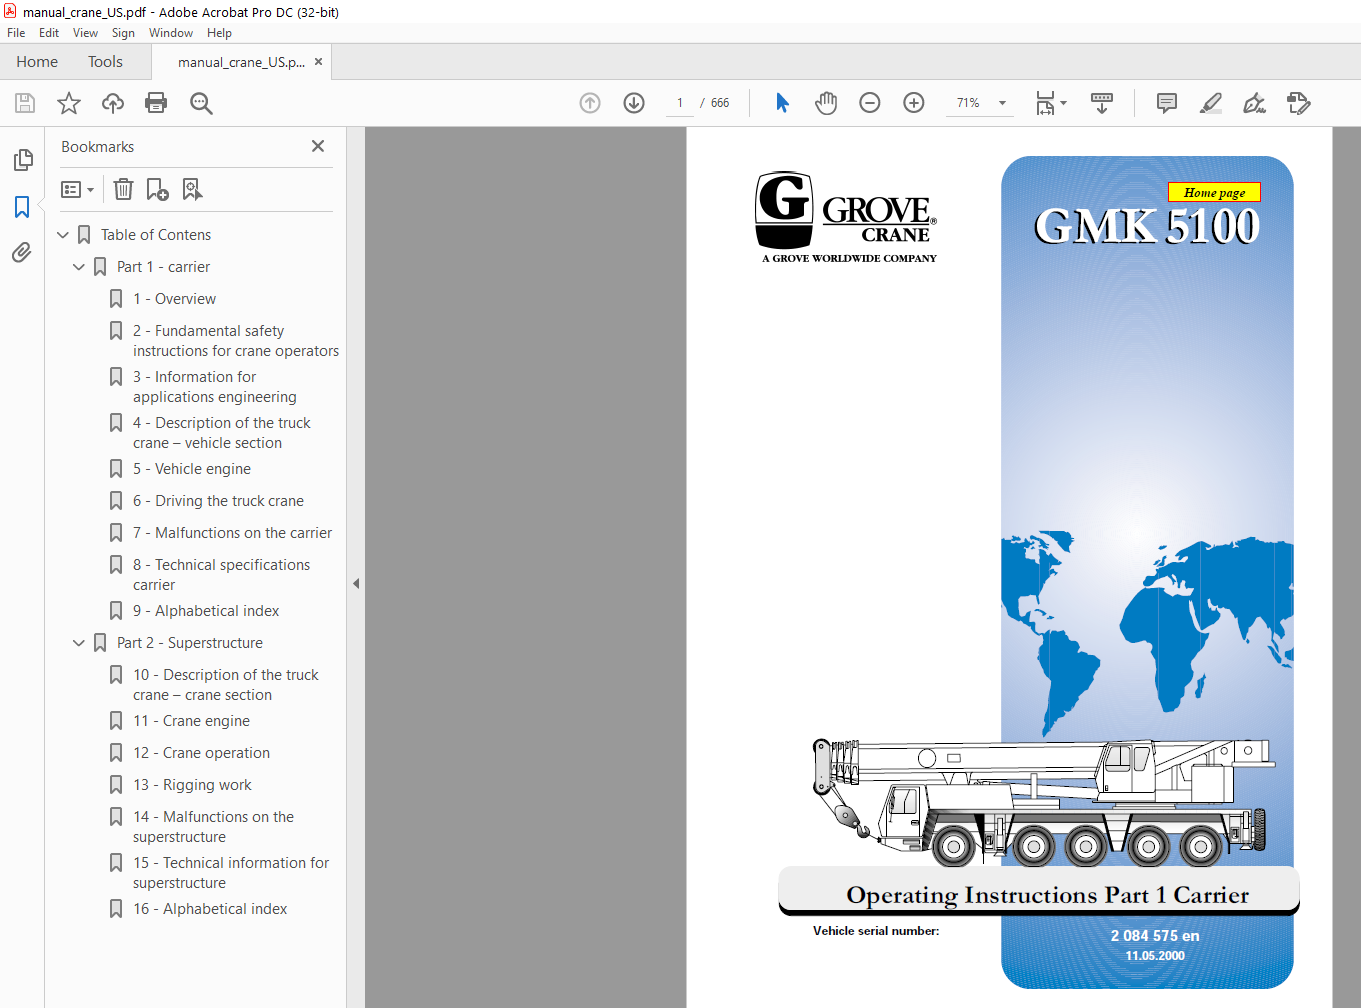Click the fit page scrolling icon
Screen dimensions: 1361x1008
pyautogui.click(x=1045, y=103)
